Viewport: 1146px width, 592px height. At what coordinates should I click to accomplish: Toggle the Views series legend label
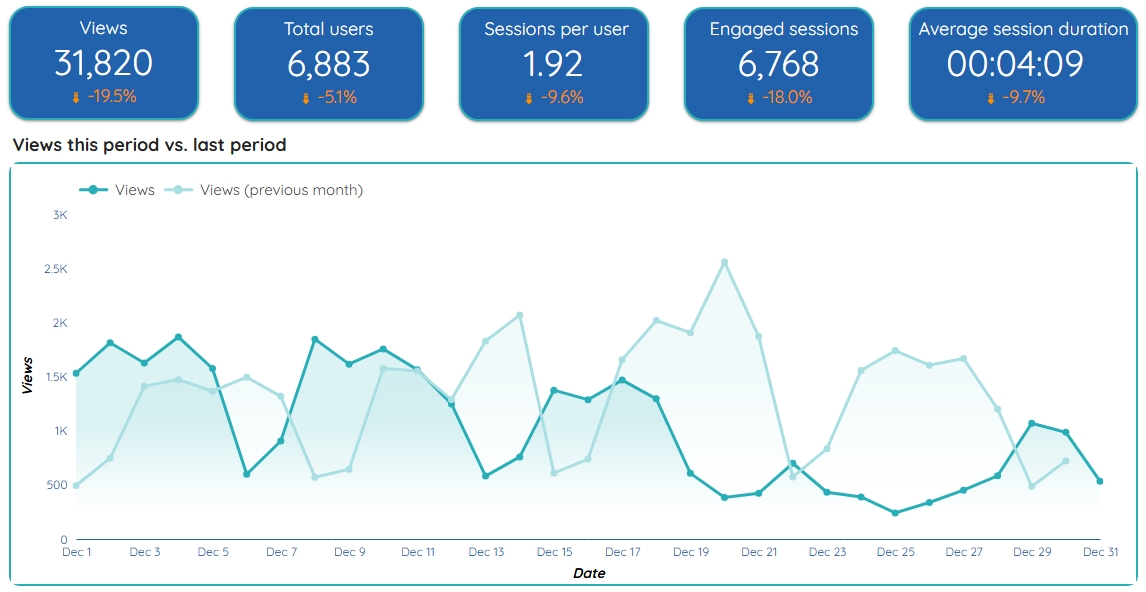[x=135, y=190]
